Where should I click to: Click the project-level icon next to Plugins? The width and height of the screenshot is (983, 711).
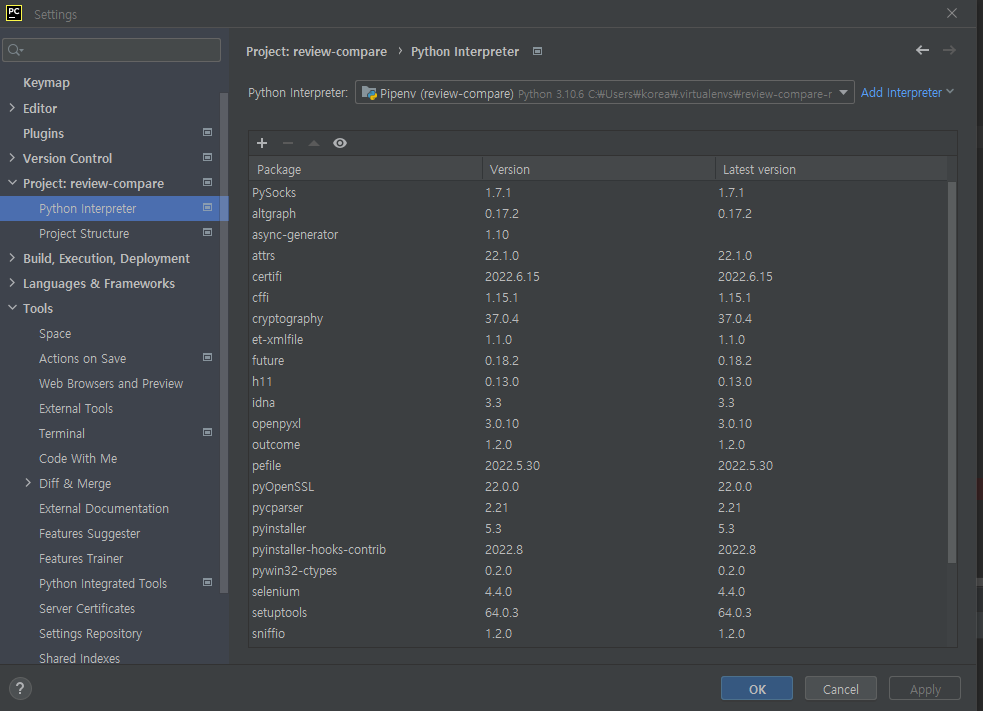208,132
